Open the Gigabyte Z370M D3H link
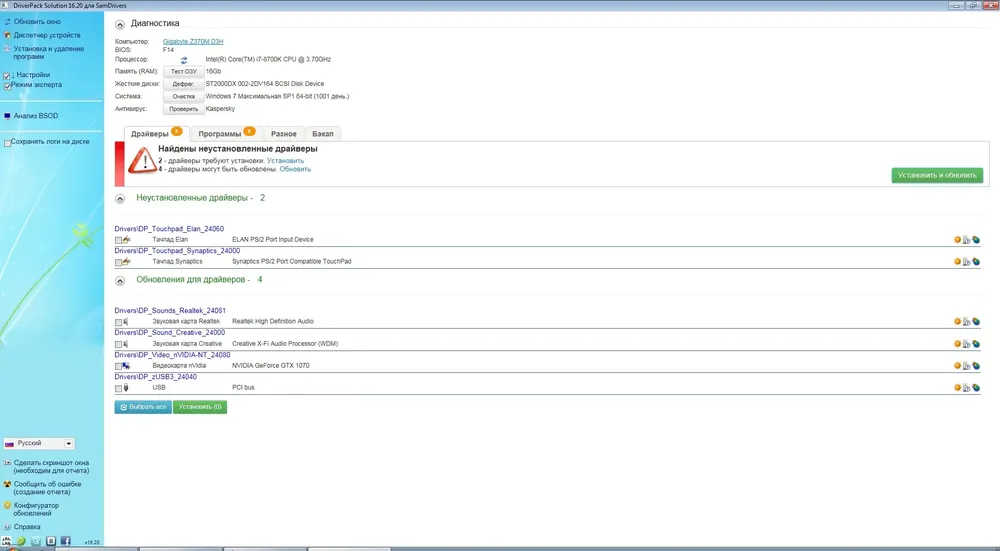Screen dimensions: 1000x551 193,41
